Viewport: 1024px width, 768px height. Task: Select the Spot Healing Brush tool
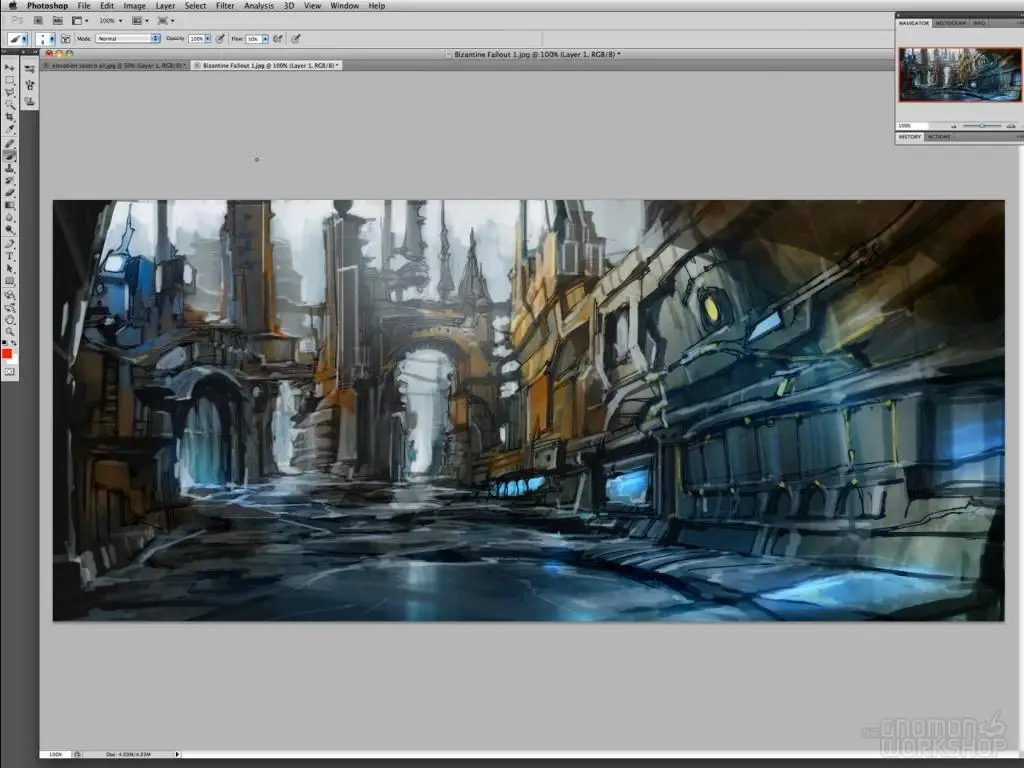[10, 144]
